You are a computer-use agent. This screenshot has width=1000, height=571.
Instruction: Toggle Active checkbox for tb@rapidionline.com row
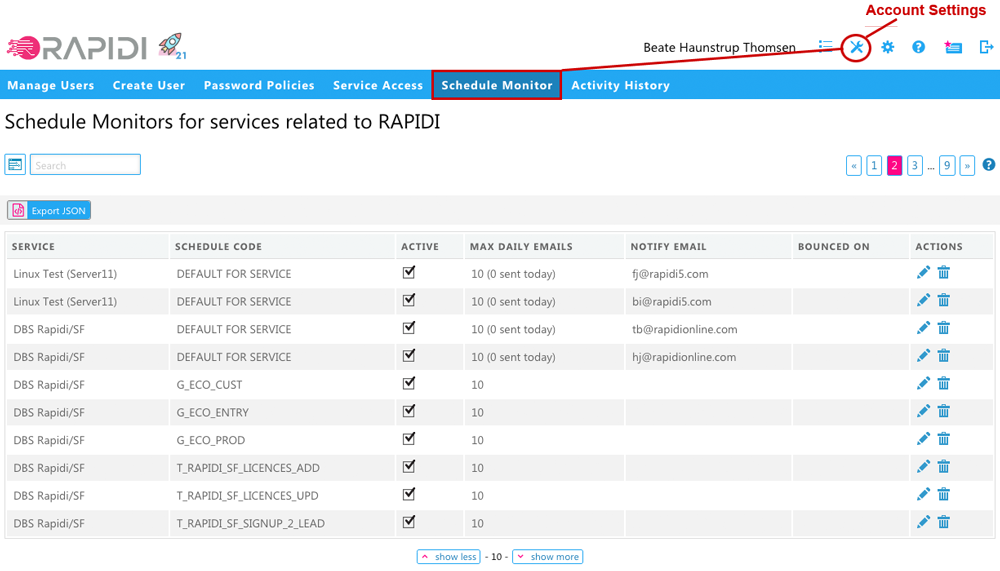click(409, 328)
